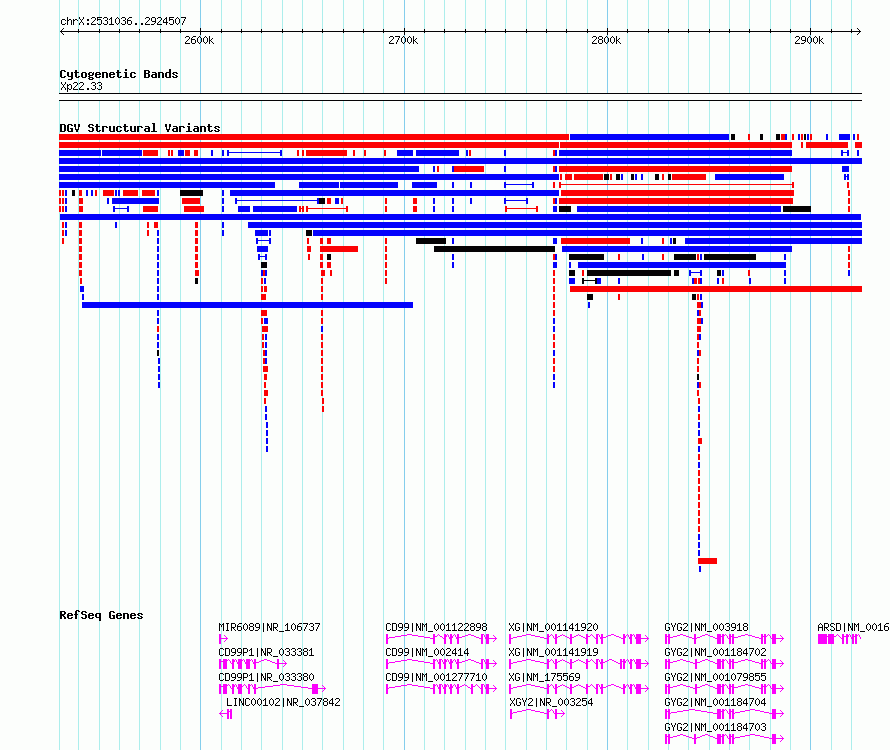Click the LINC00102 gene model glyph
The width and height of the screenshot is (890, 750).
pos(226,714)
